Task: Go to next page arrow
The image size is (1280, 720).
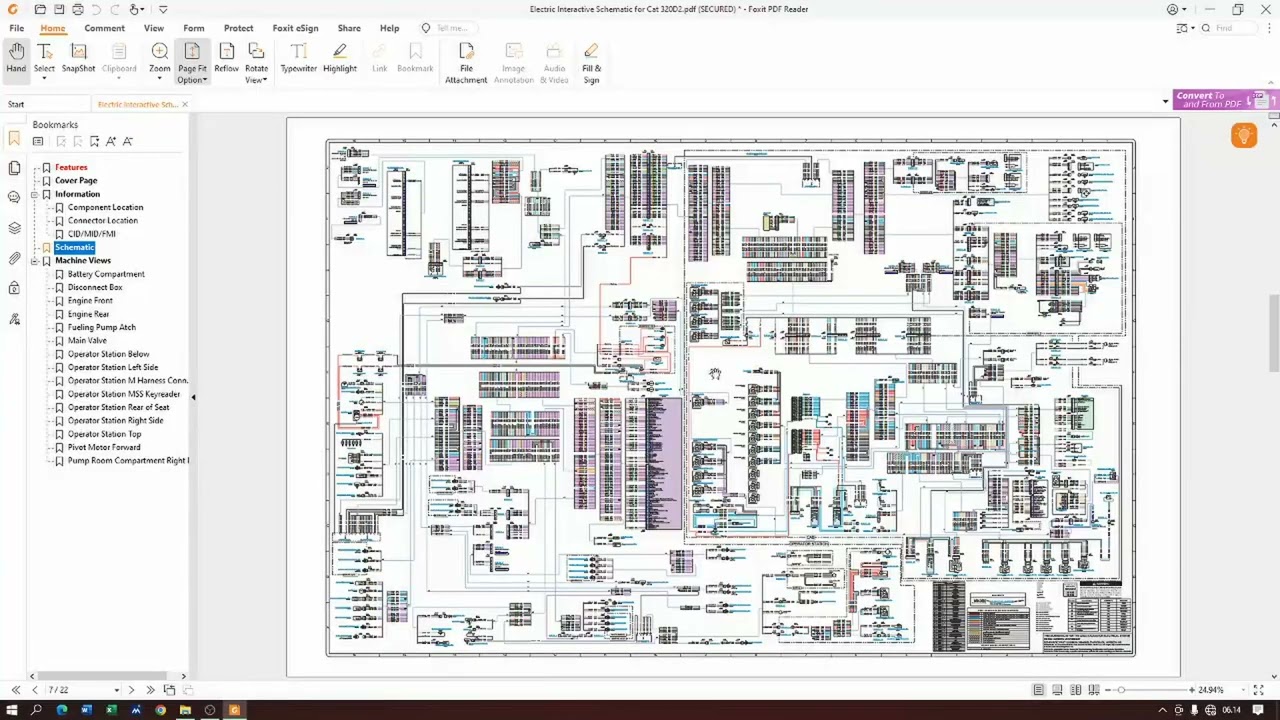Action: click(131, 690)
